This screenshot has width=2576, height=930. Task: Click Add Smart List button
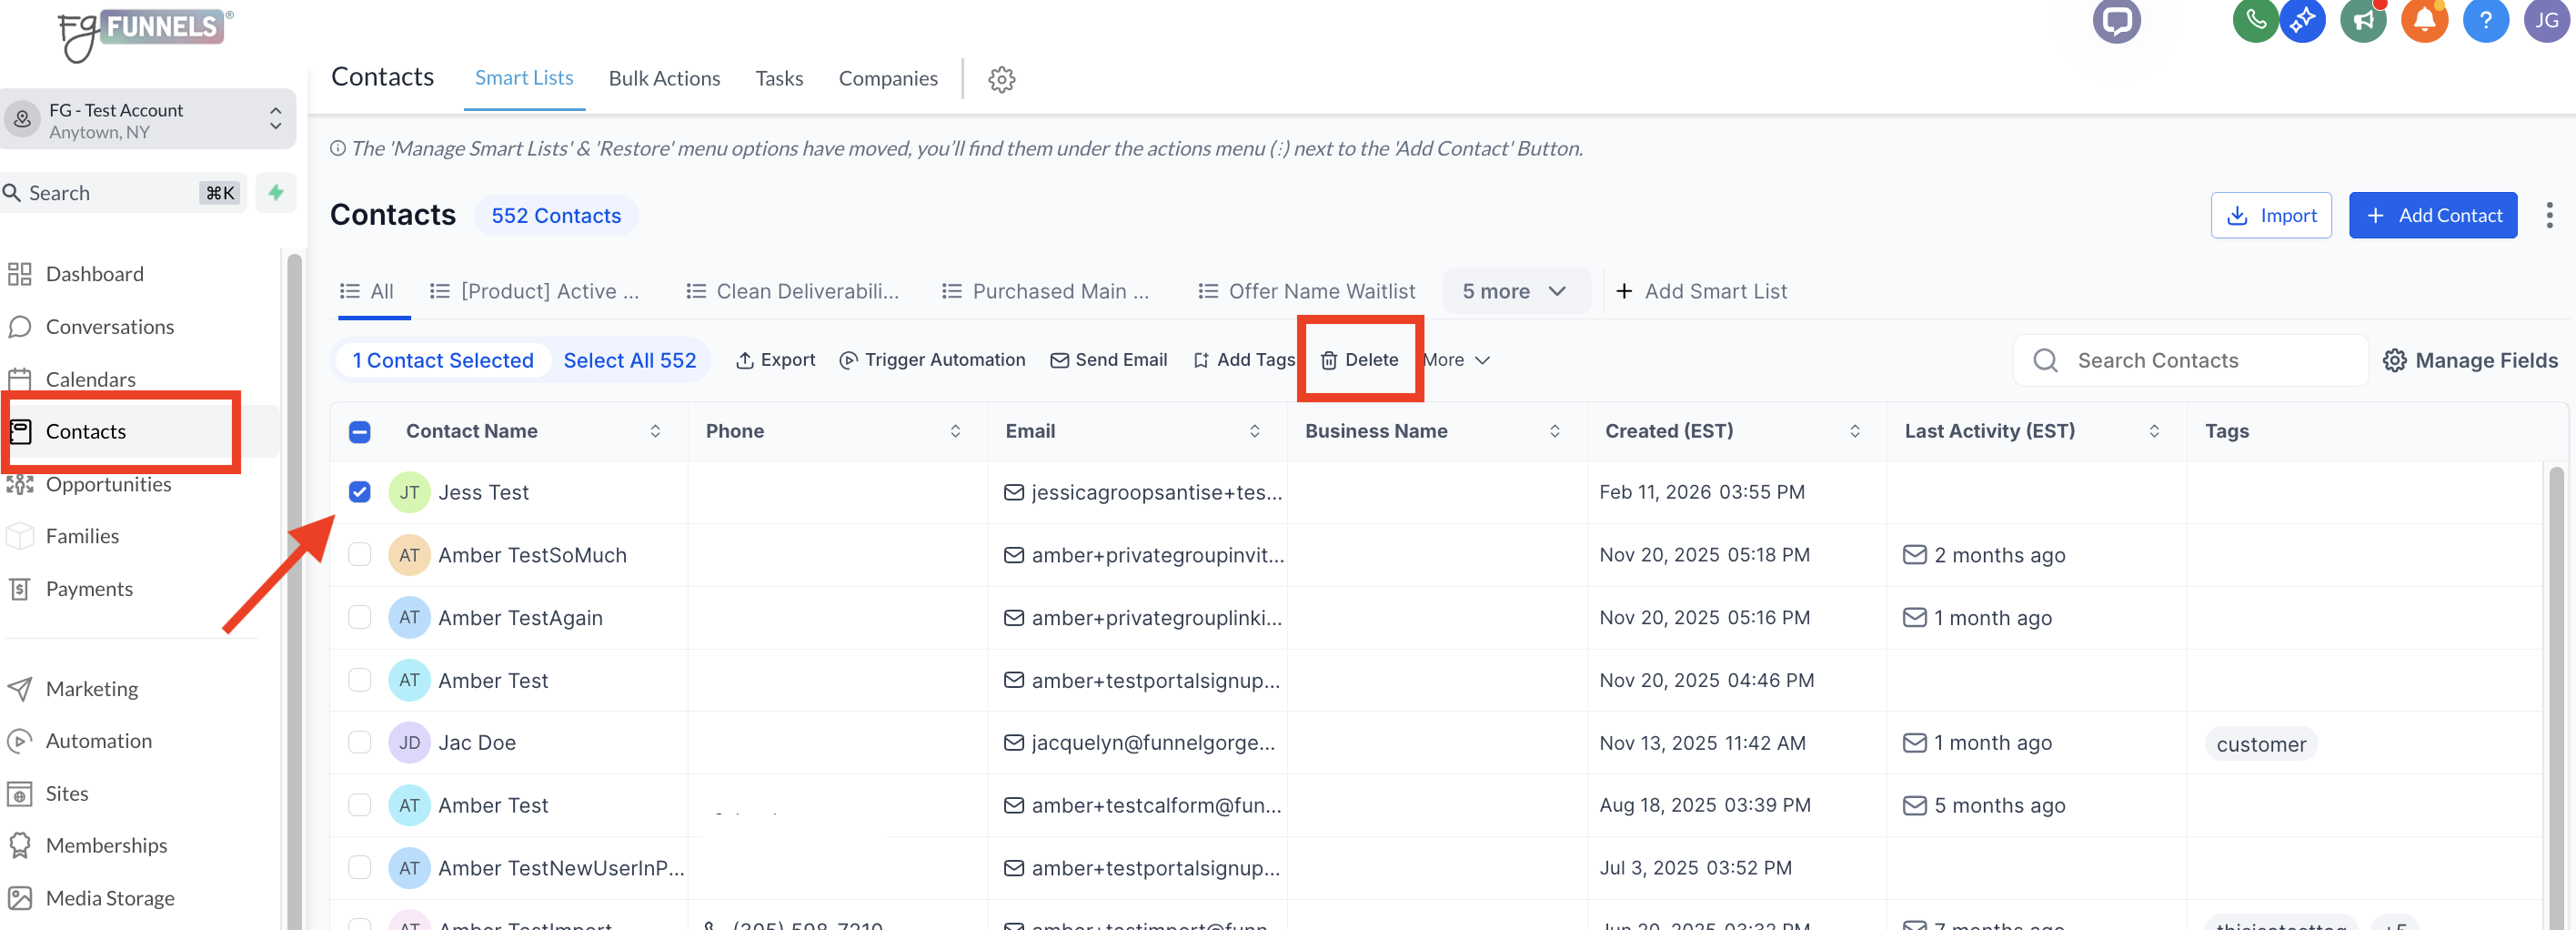click(1701, 291)
